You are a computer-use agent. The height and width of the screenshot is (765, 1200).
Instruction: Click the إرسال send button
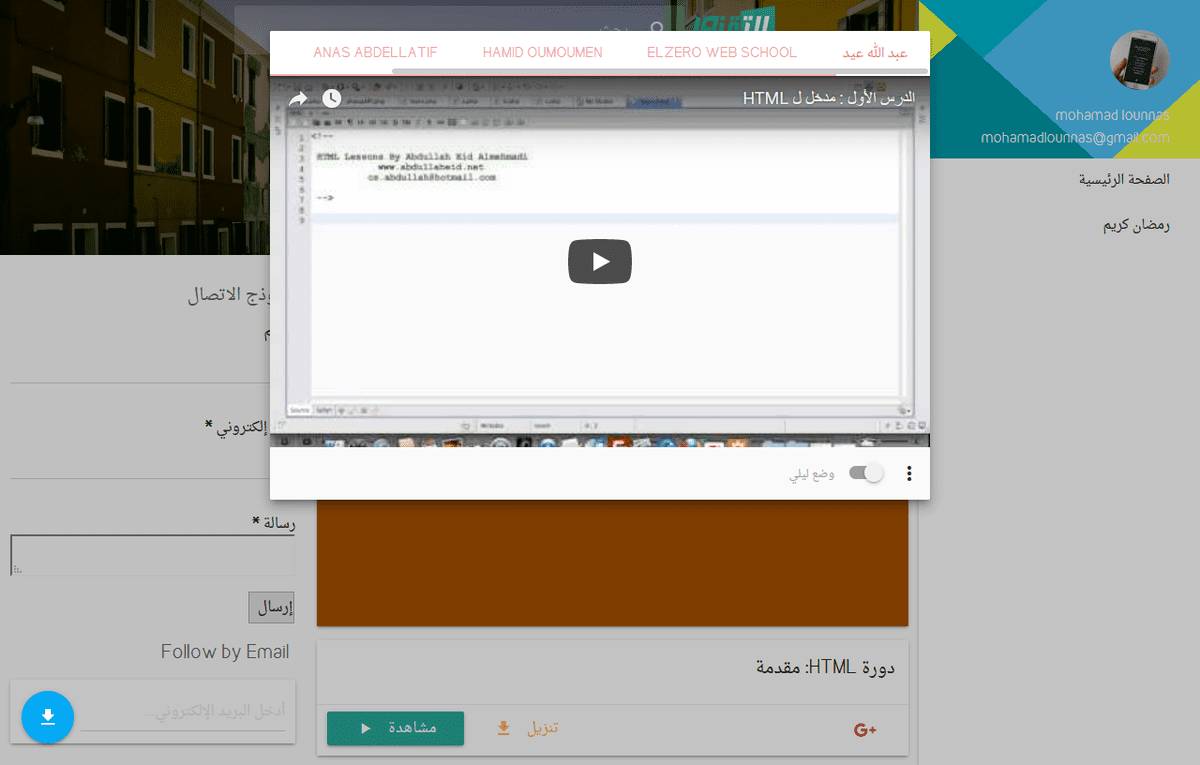[x=271, y=607]
